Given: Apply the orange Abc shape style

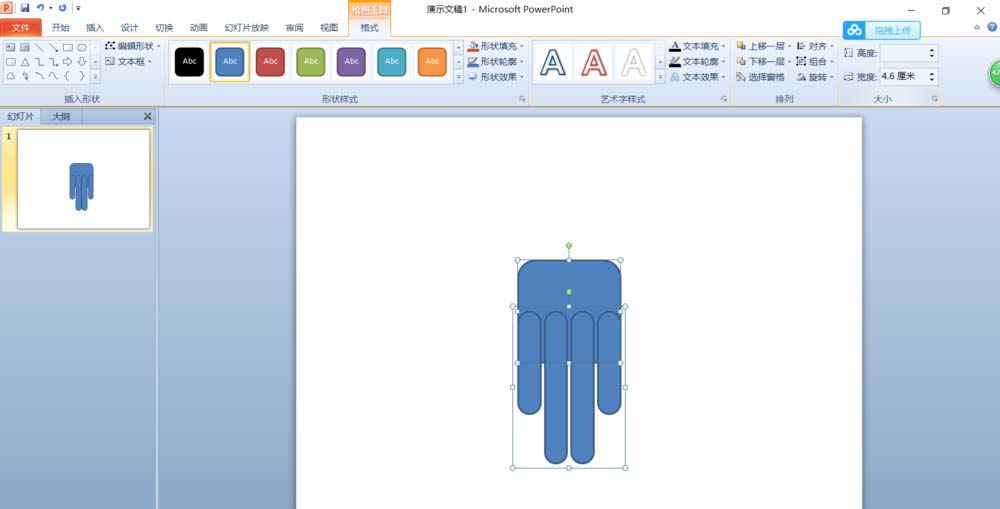Looking at the screenshot, I should pyautogui.click(x=431, y=62).
